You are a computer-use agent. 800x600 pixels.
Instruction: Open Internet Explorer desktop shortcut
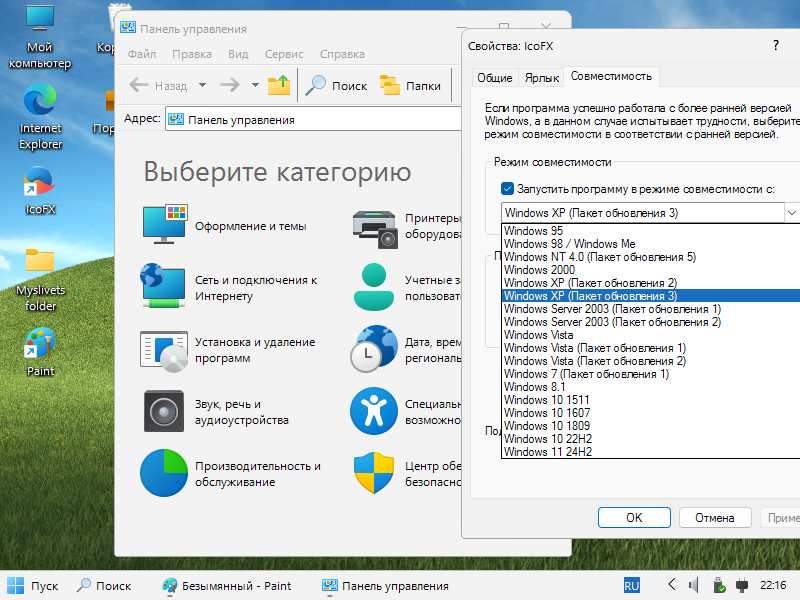pyautogui.click(x=40, y=117)
